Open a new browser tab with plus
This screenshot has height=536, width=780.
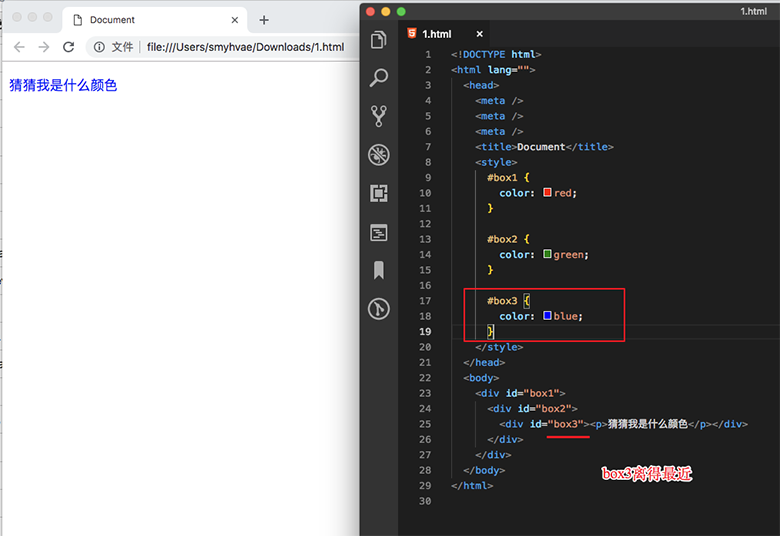(x=264, y=20)
